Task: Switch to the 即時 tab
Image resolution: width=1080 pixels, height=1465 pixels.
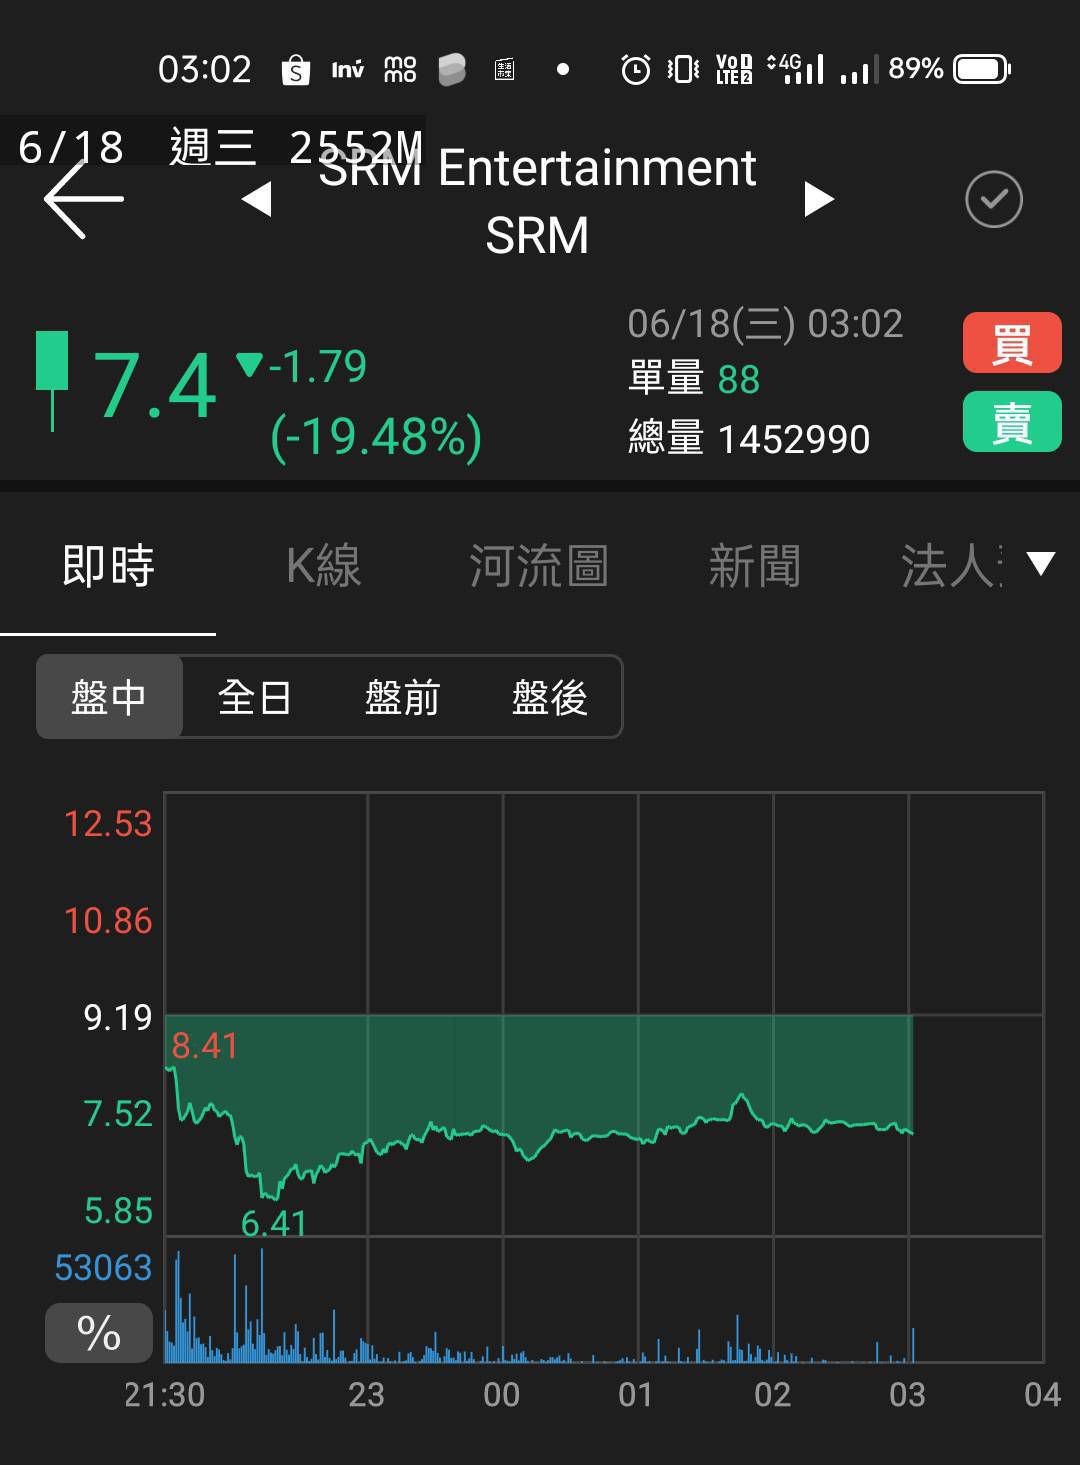Action: pos(108,566)
